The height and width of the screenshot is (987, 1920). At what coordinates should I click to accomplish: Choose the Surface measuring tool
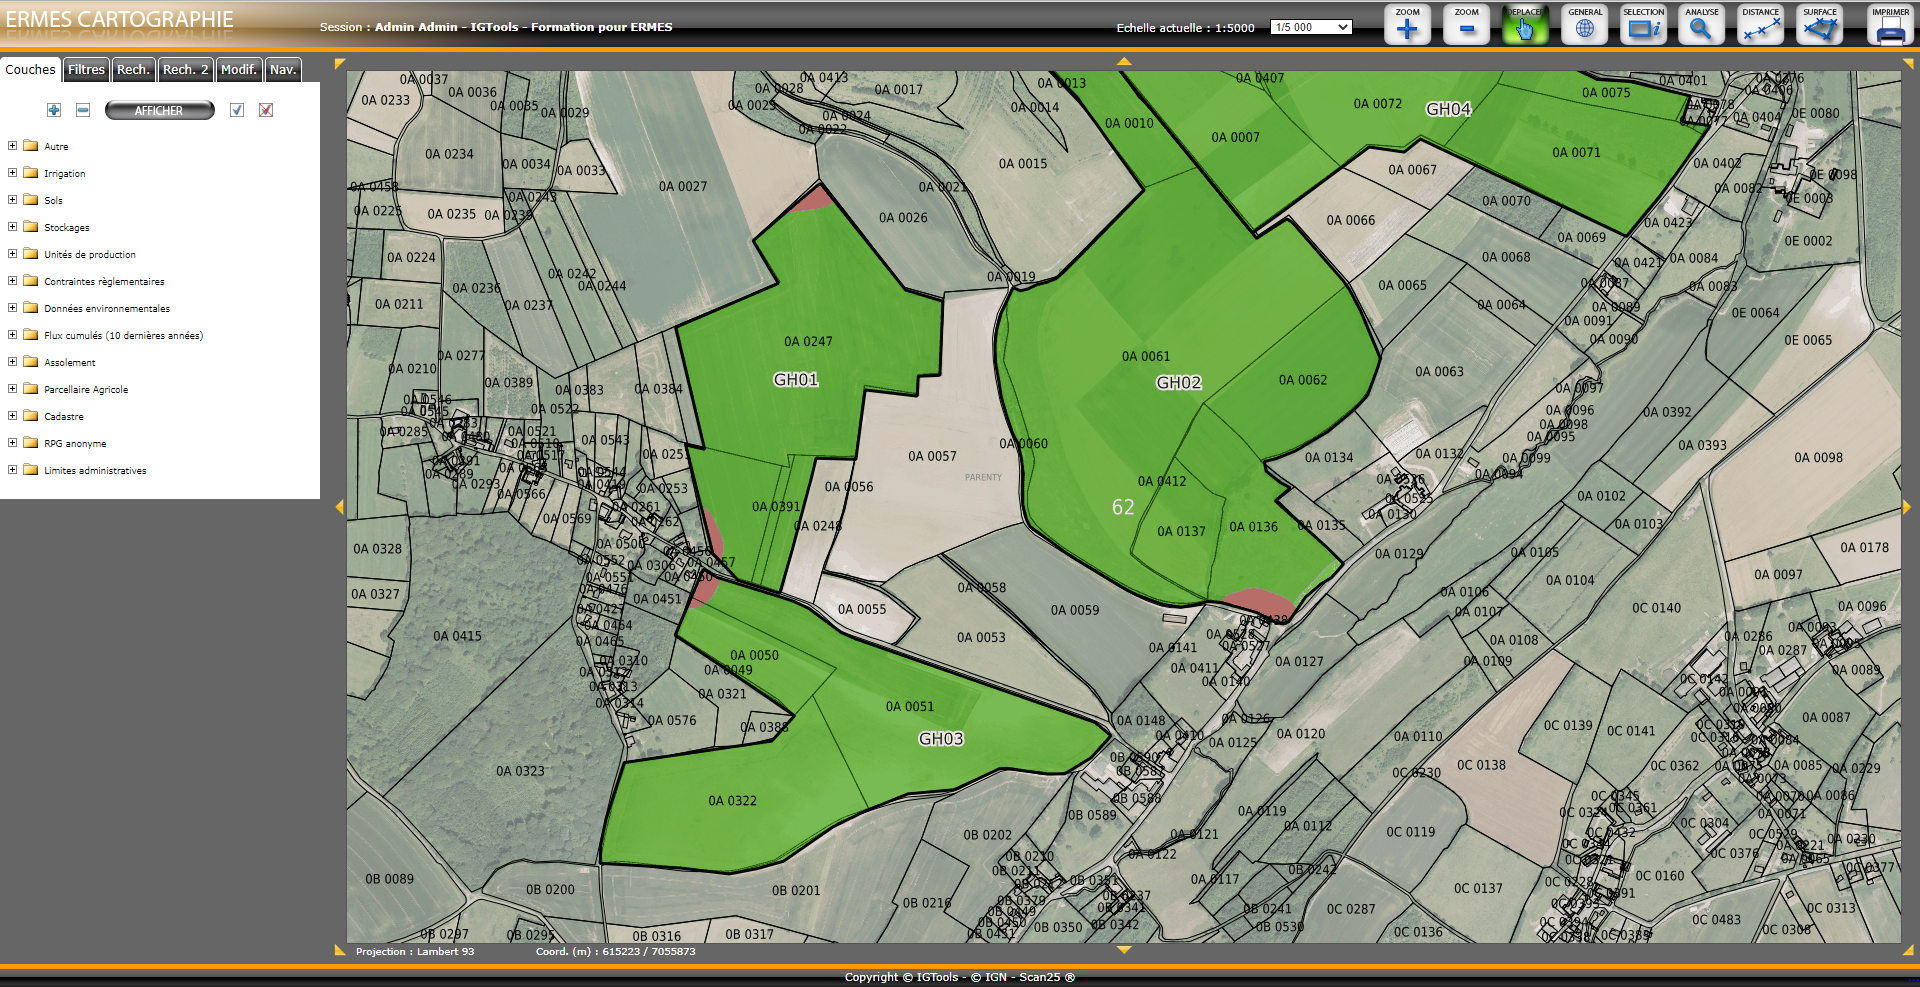(1819, 26)
